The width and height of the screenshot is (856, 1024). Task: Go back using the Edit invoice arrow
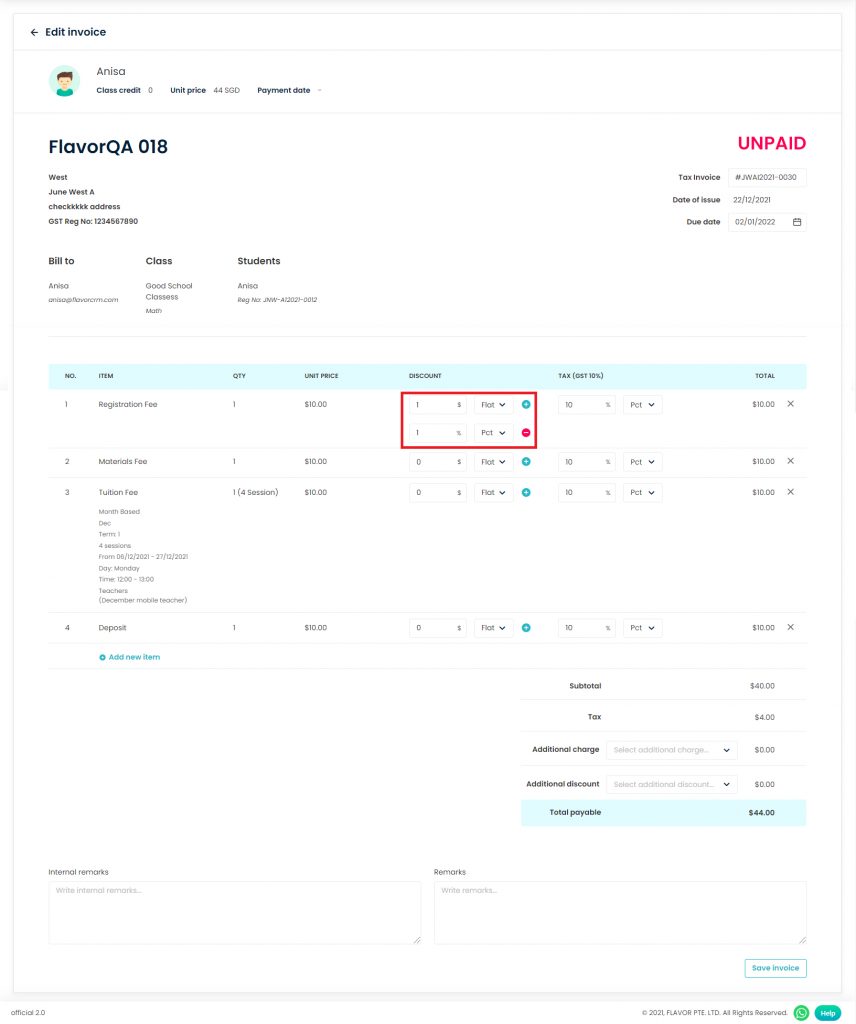[34, 32]
